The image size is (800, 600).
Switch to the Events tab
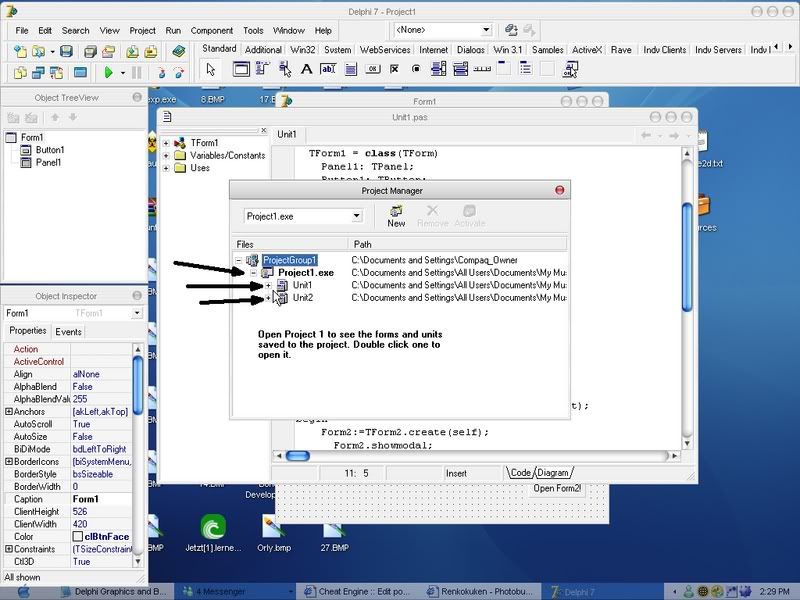[68, 331]
